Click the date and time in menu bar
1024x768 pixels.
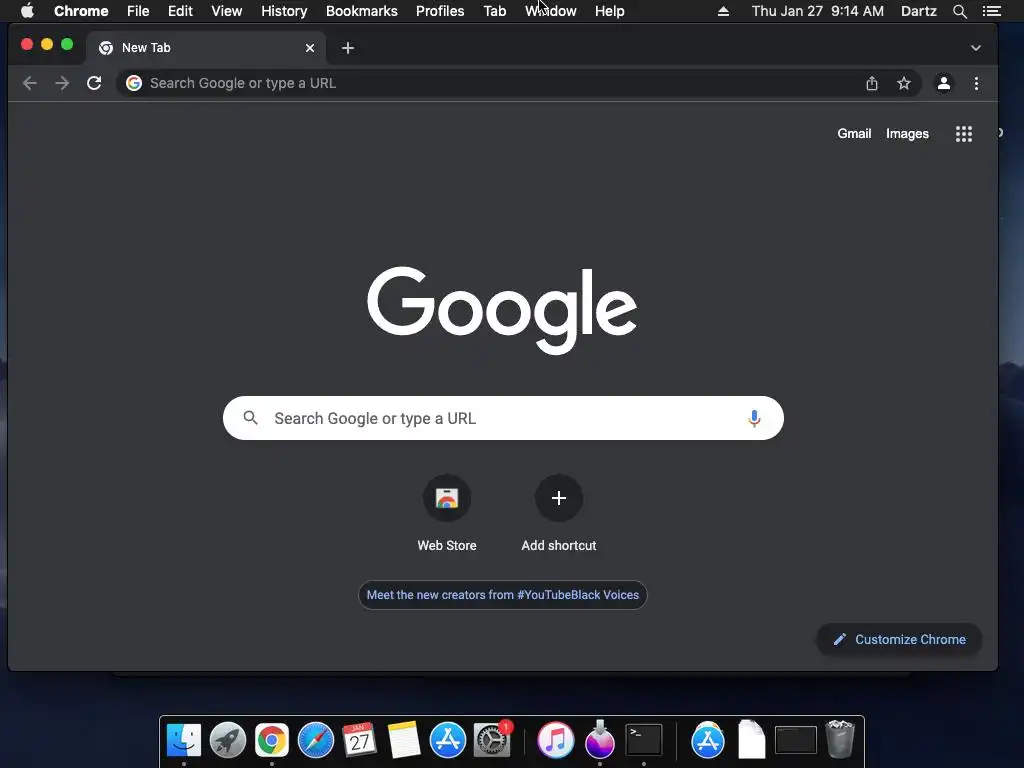[818, 11]
